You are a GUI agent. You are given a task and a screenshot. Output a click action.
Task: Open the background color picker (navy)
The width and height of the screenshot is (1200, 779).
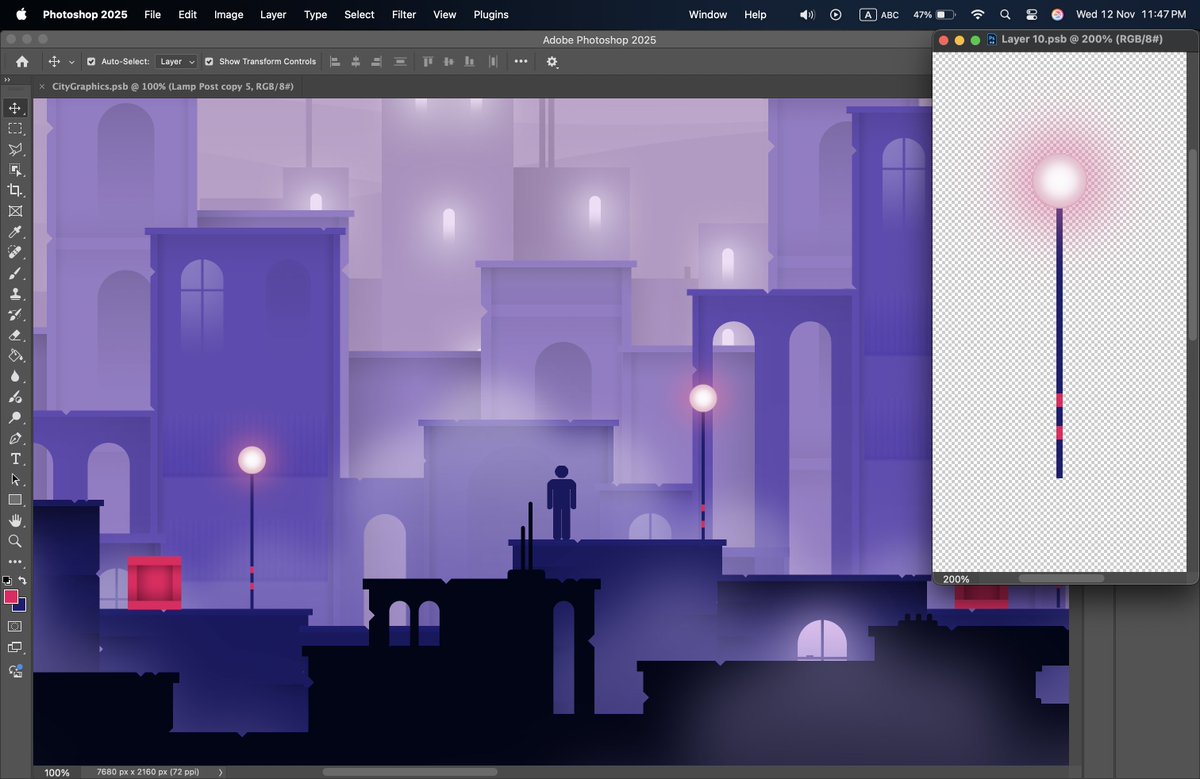coord(21,605)
